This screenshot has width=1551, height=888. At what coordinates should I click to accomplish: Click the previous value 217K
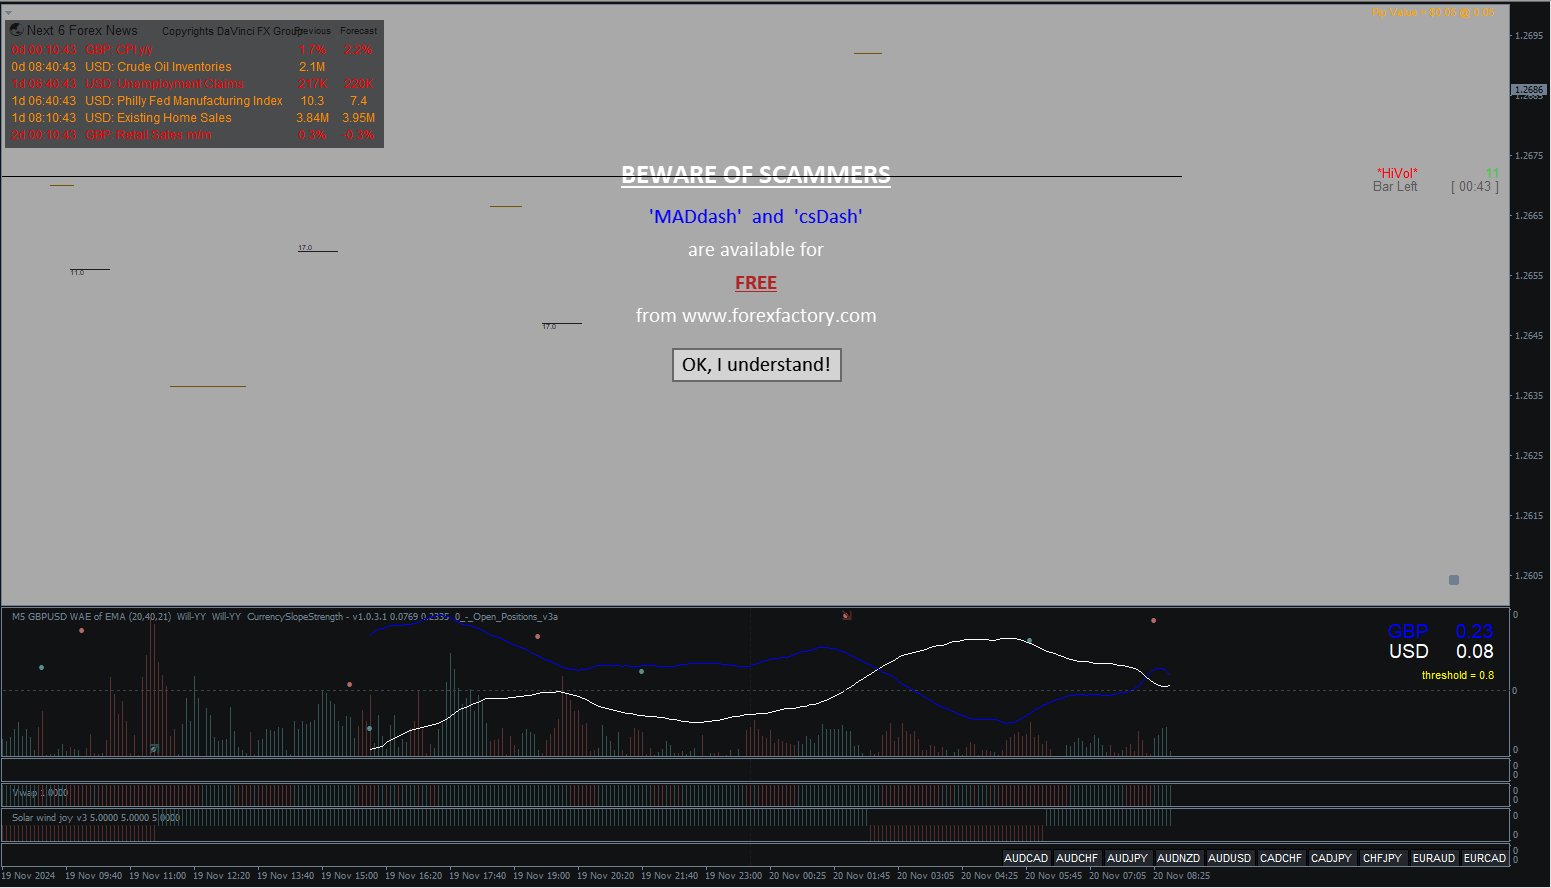[313, 84]
